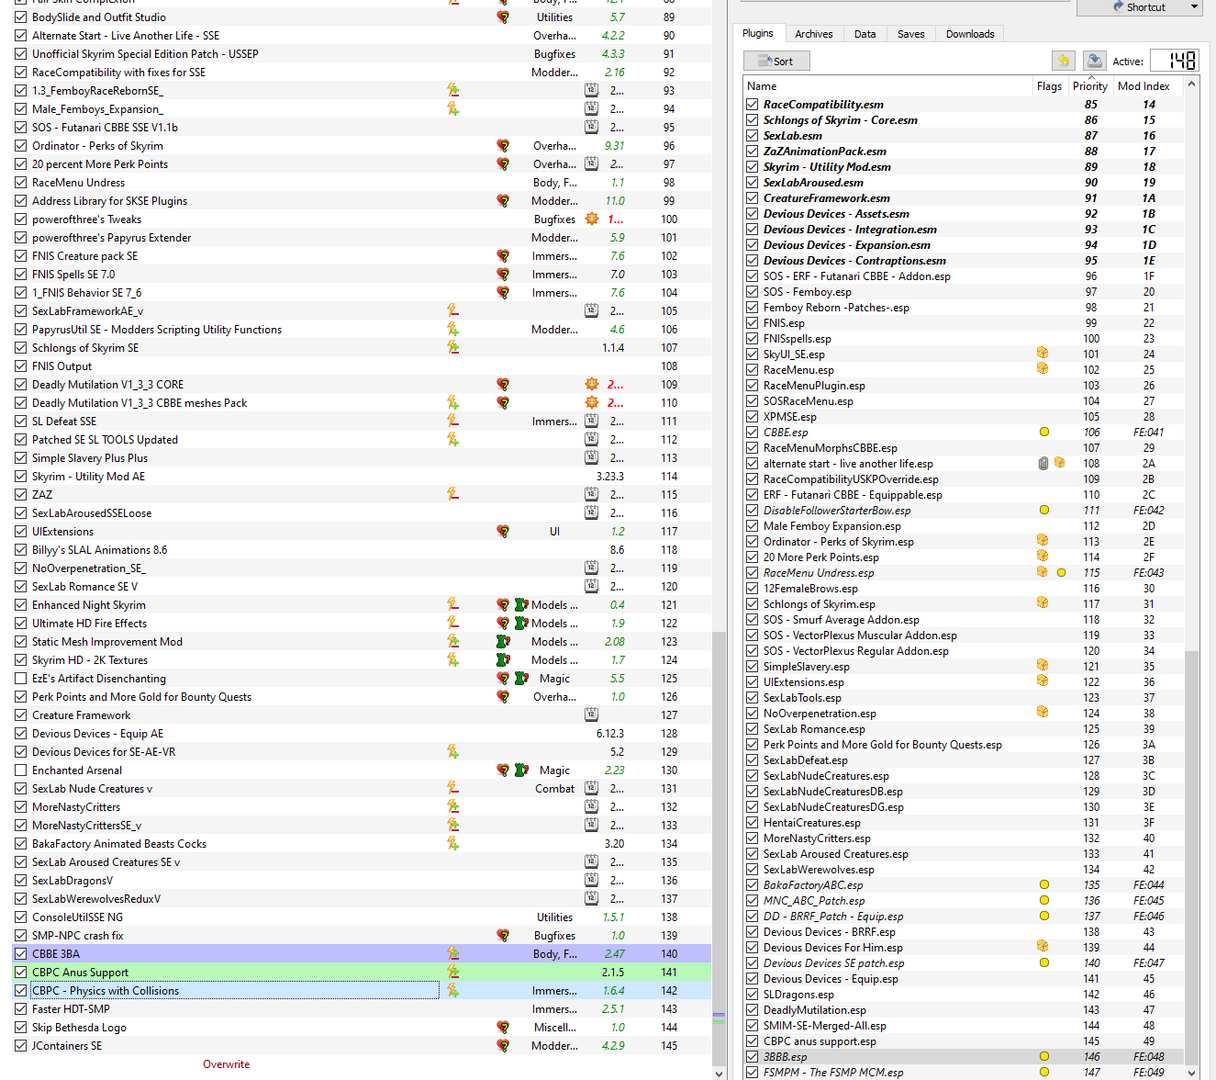Click heart icon on JContainers SE row
Screen dimensions: 1216x1080
(x=503, y=1046)
